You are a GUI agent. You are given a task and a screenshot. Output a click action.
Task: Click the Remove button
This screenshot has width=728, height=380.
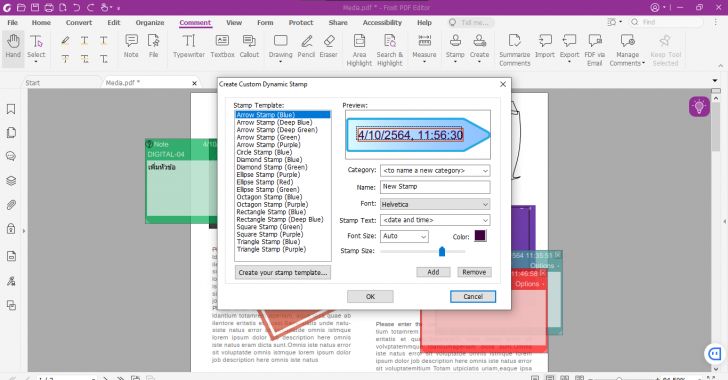(474, 272)
